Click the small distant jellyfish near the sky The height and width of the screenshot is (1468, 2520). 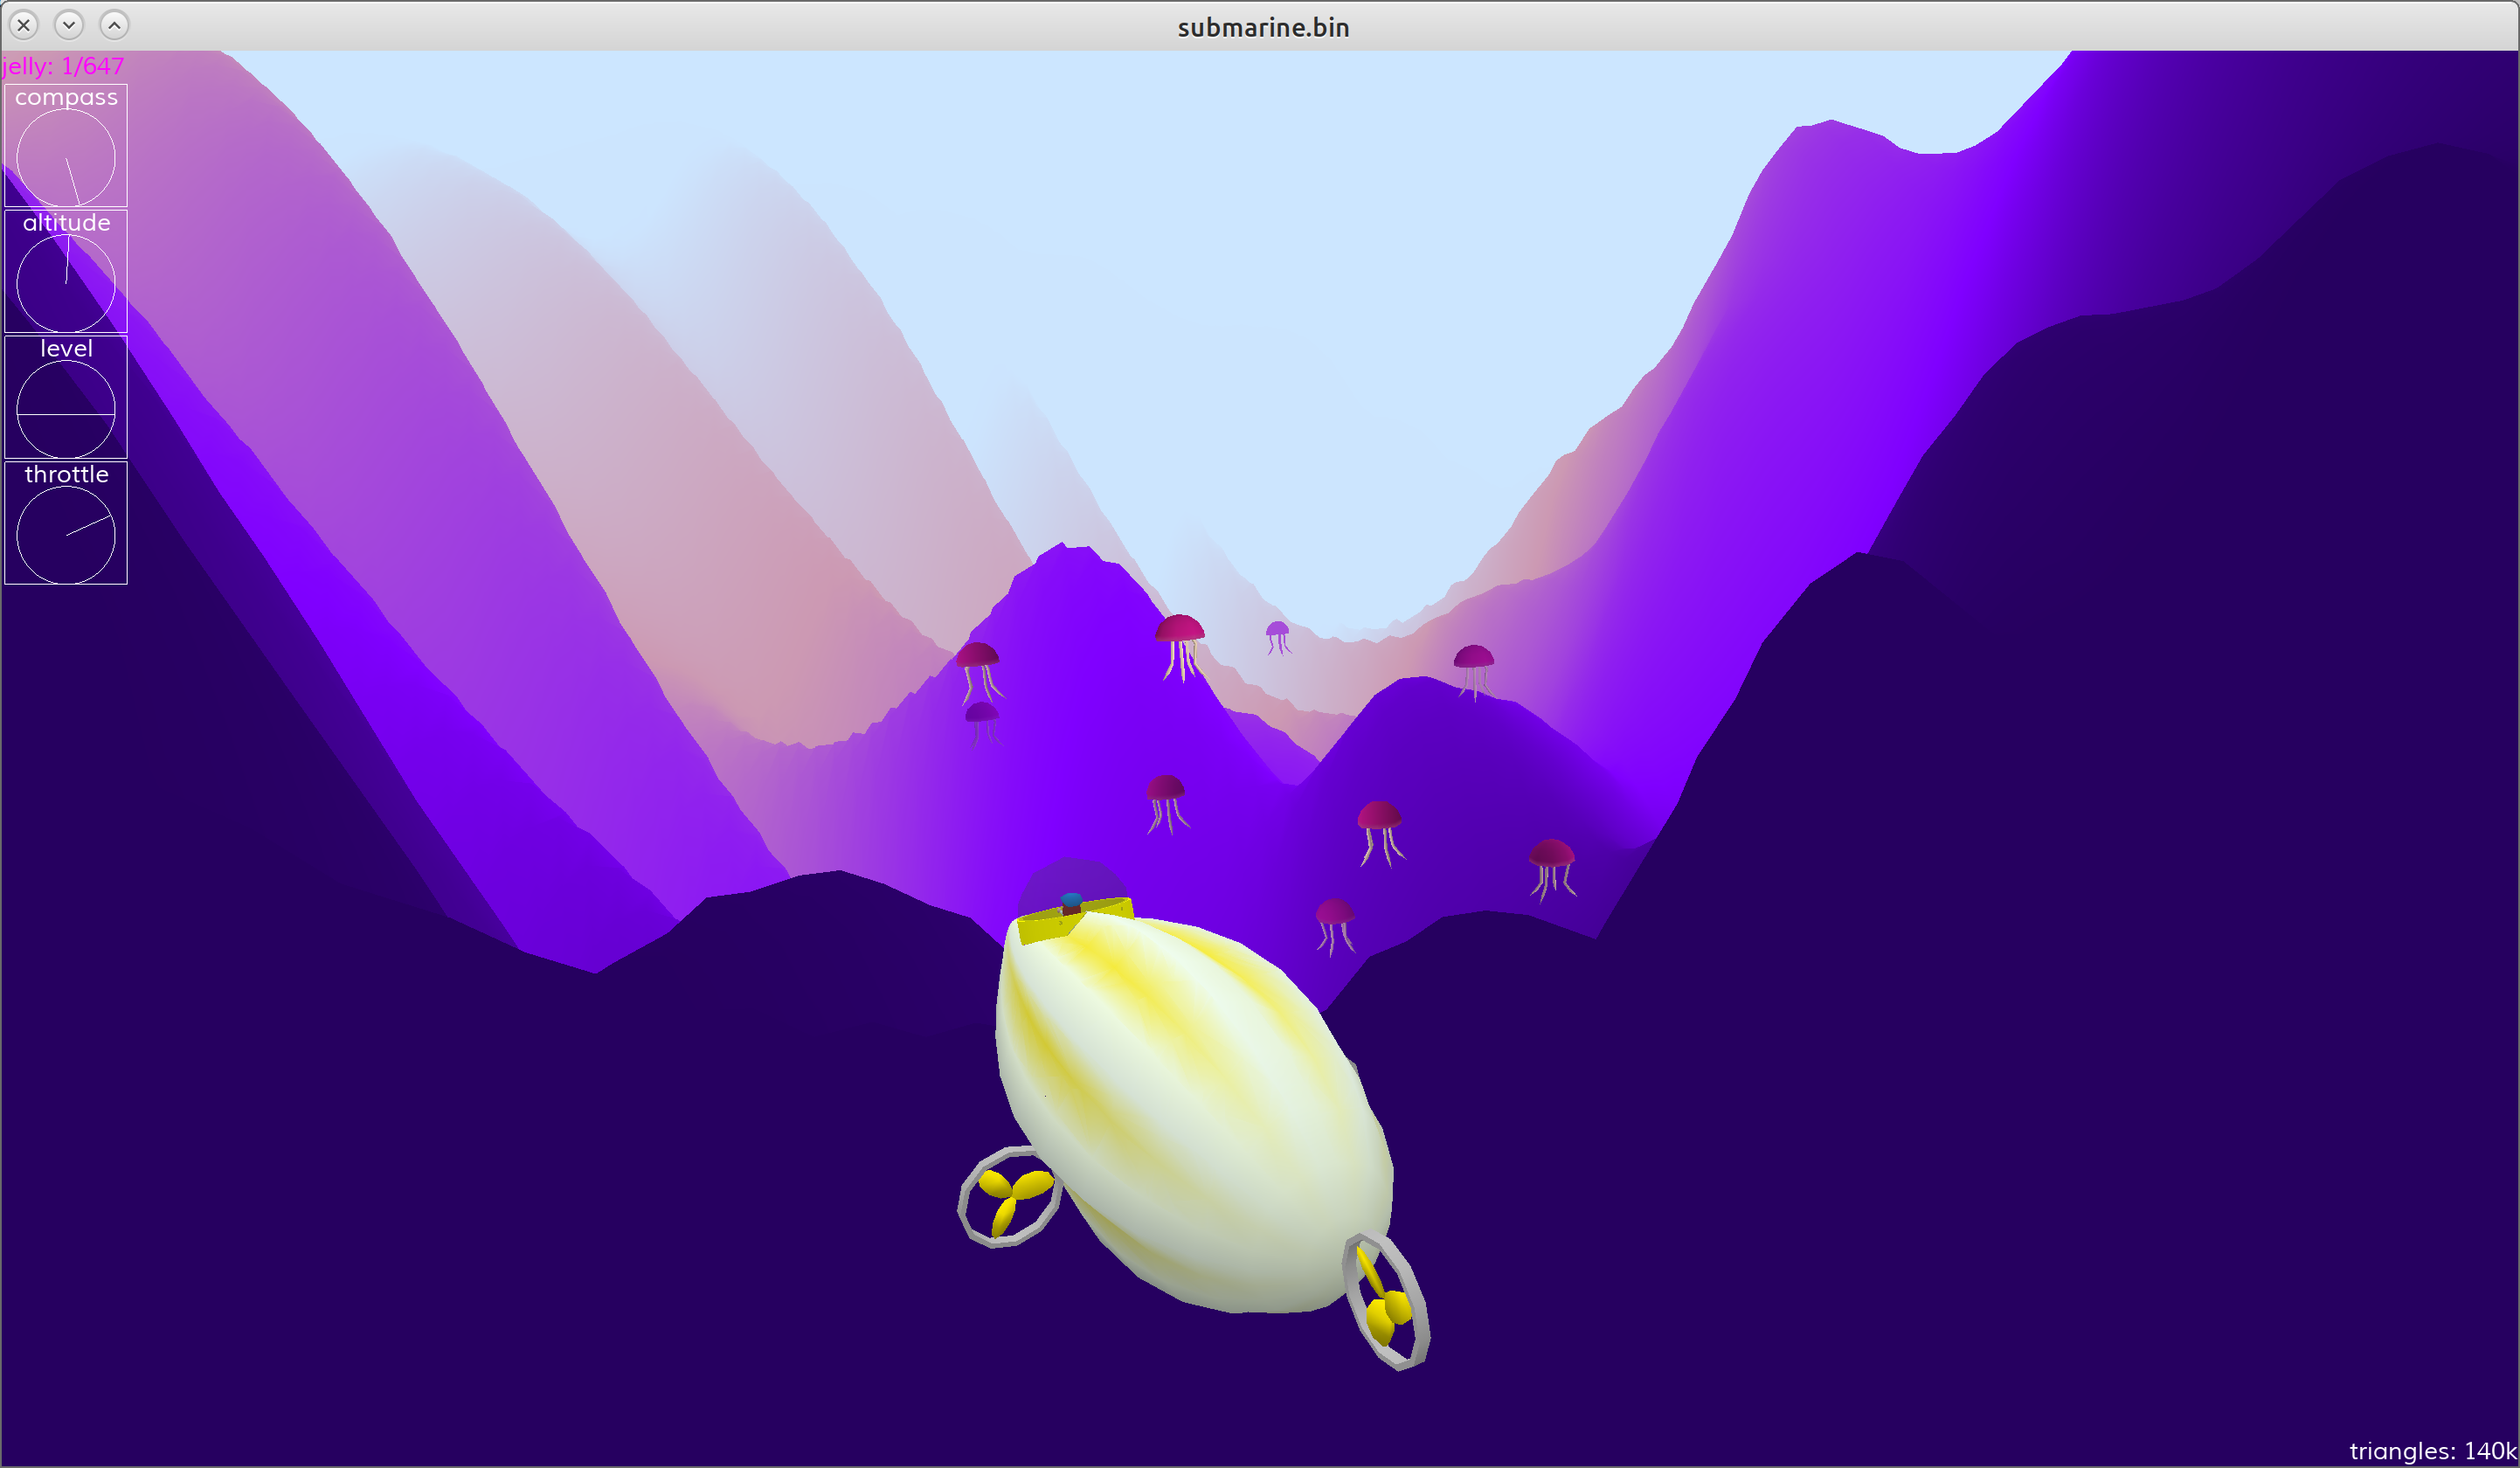click(x=1278, y=637)
